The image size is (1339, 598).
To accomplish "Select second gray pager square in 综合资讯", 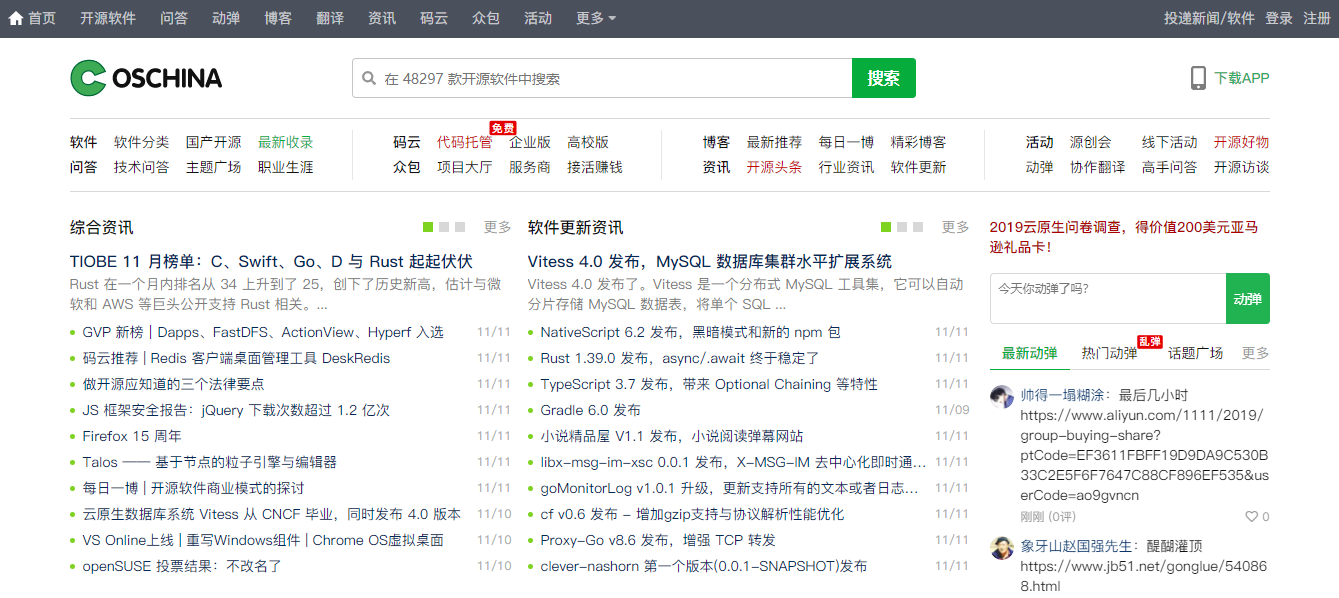I will coord(444,227).
